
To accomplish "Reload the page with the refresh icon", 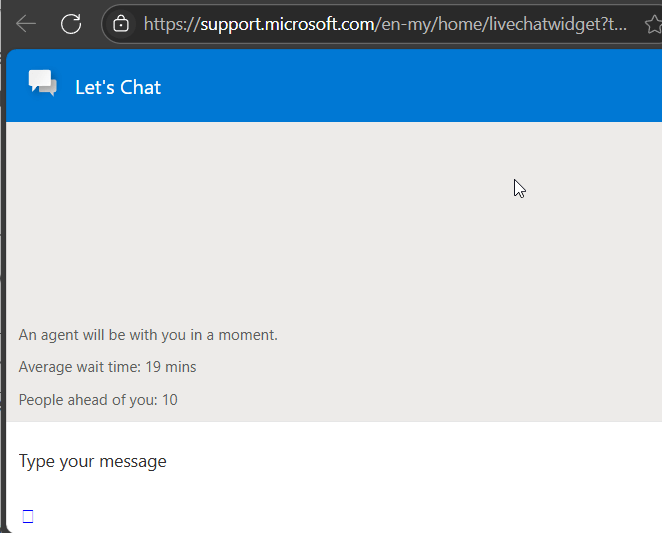I will click(71, 23).
